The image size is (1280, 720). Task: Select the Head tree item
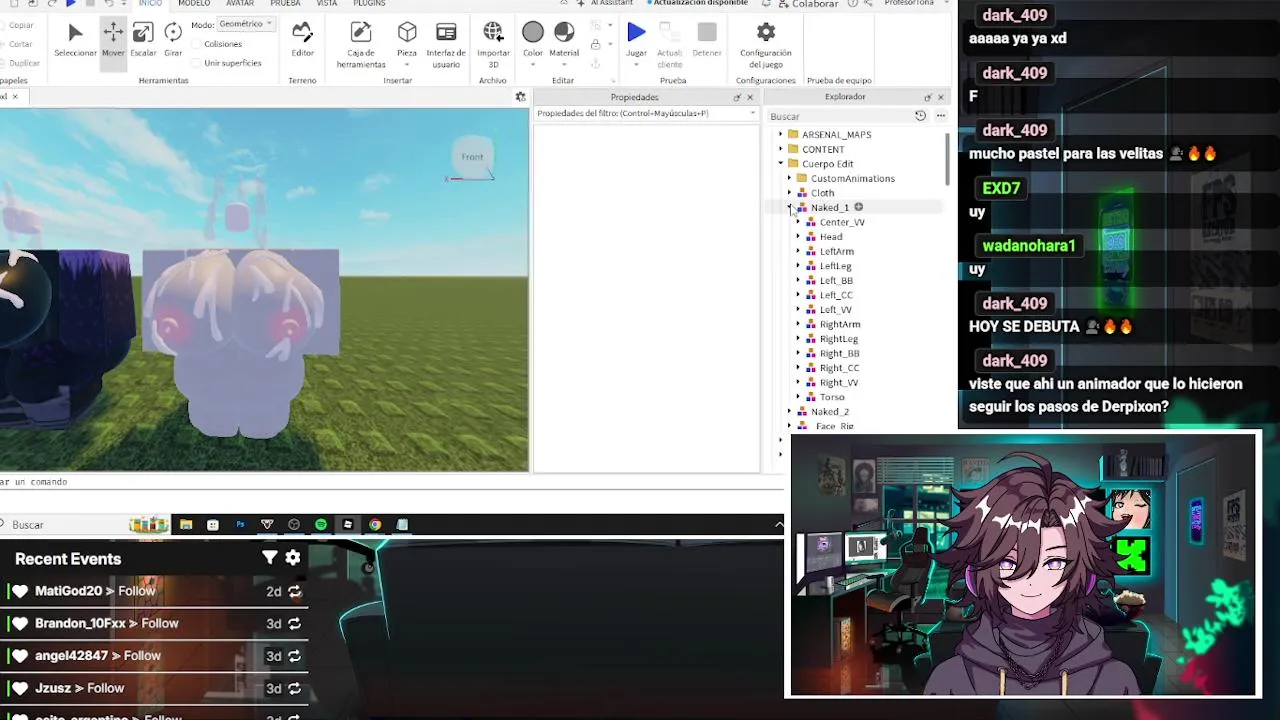click(831, 237)
